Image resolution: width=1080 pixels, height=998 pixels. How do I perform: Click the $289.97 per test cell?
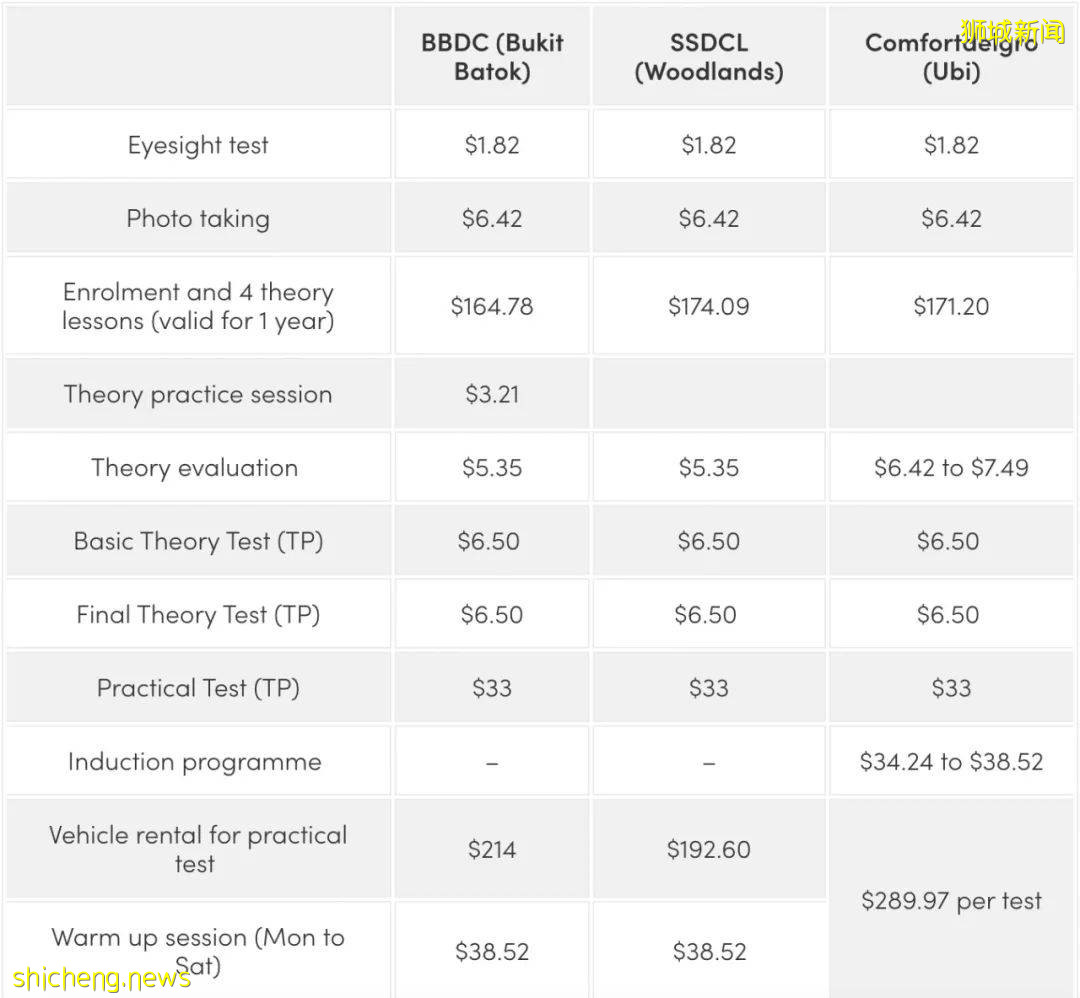(x=951, y=900)
